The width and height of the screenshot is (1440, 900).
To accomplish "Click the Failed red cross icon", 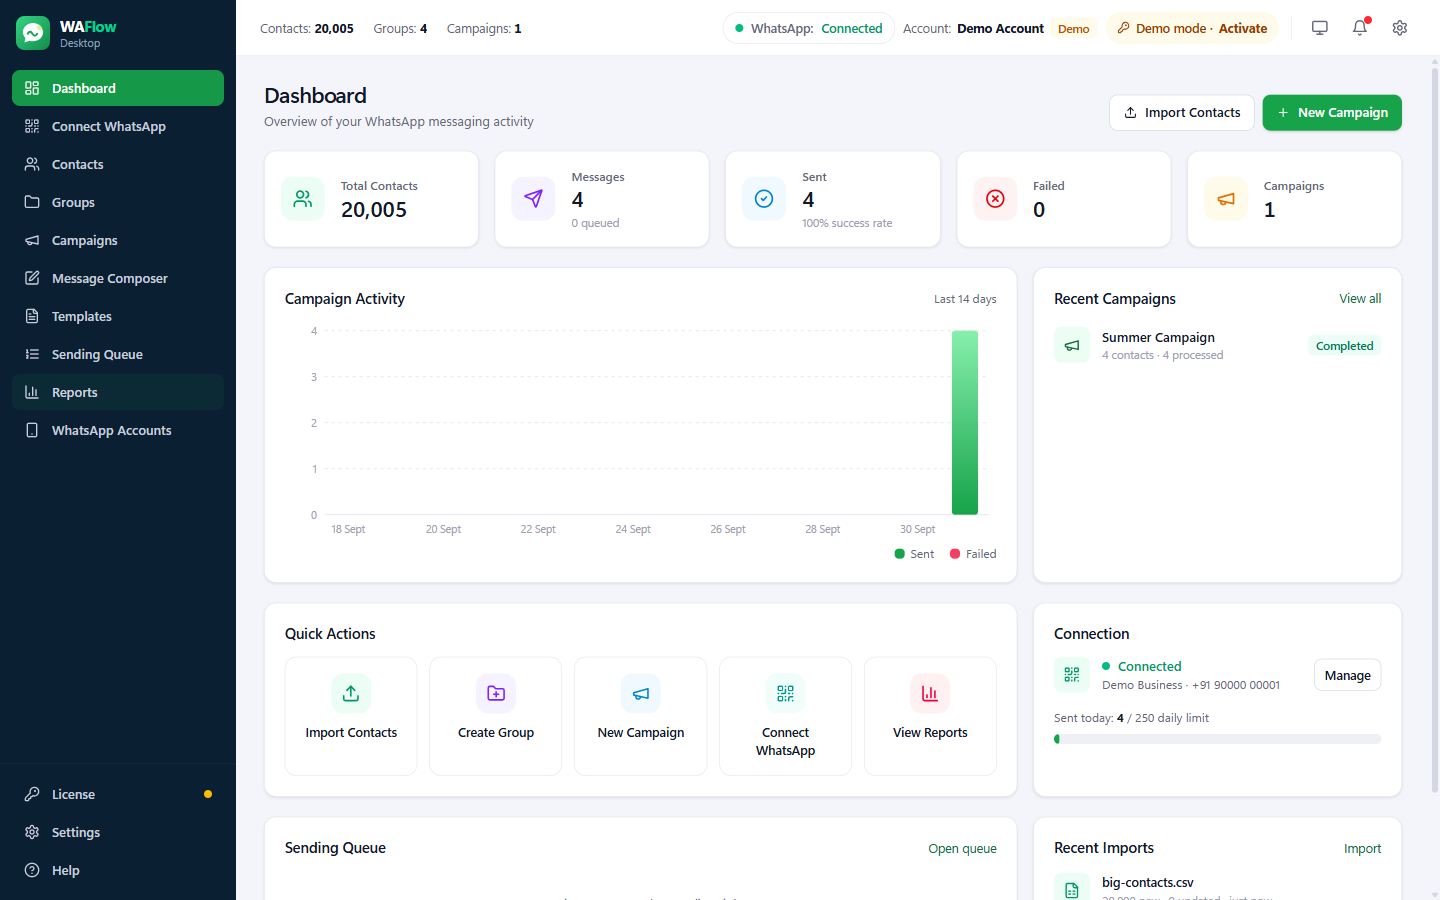I will [995, 199].
